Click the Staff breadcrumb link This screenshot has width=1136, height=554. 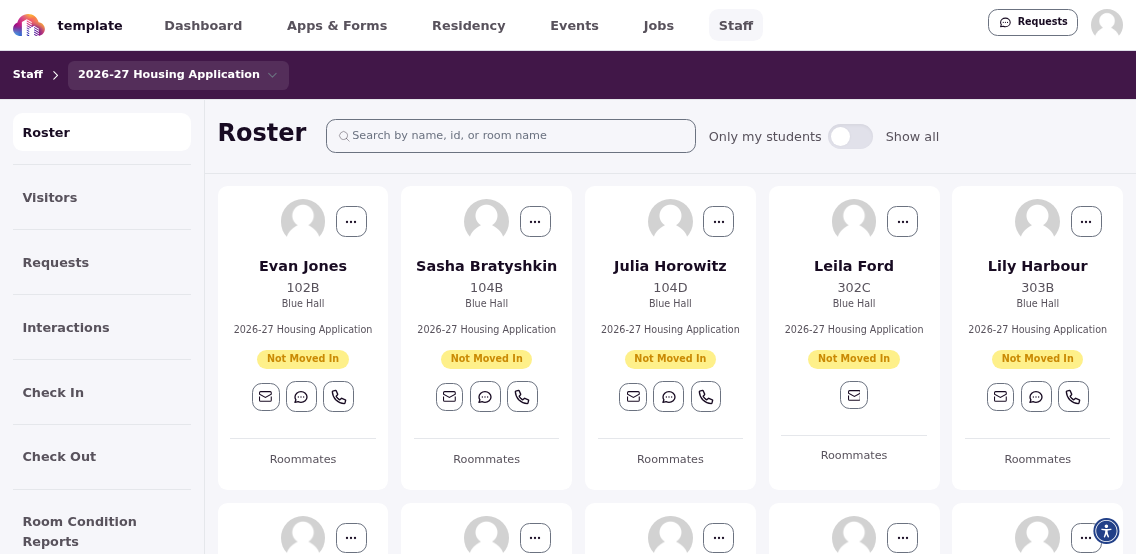pos(28,75)
